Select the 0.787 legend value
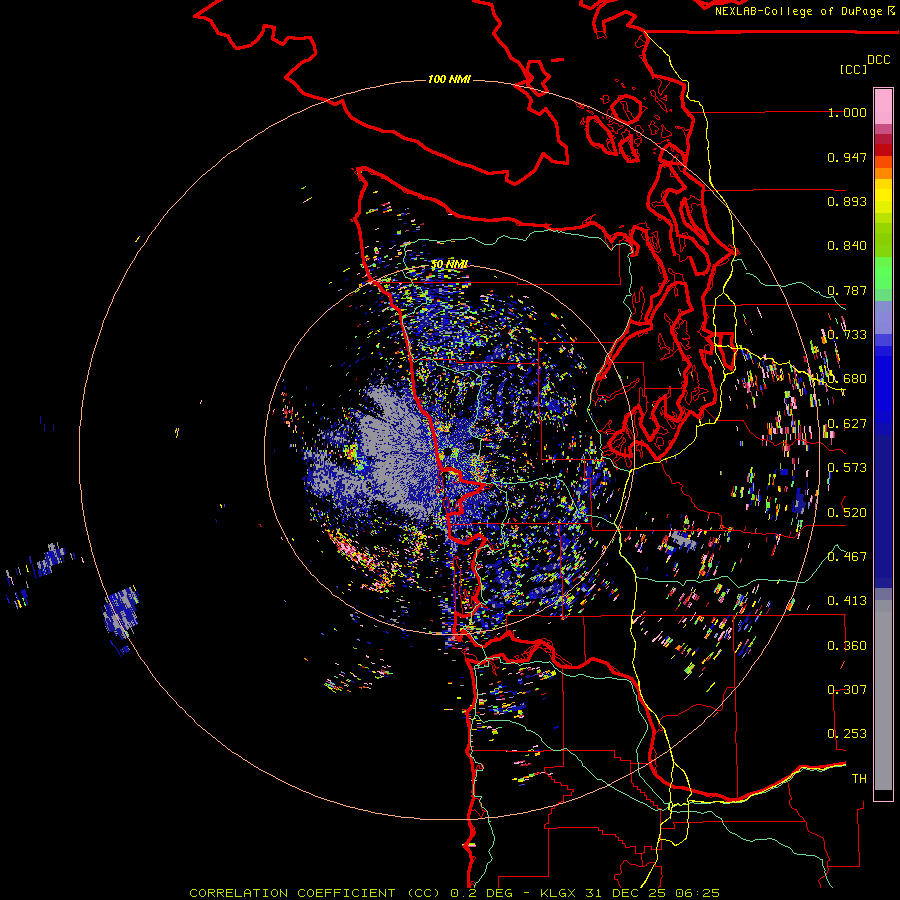The width and height of the screenshot is (900, 900). click(847, 290)
